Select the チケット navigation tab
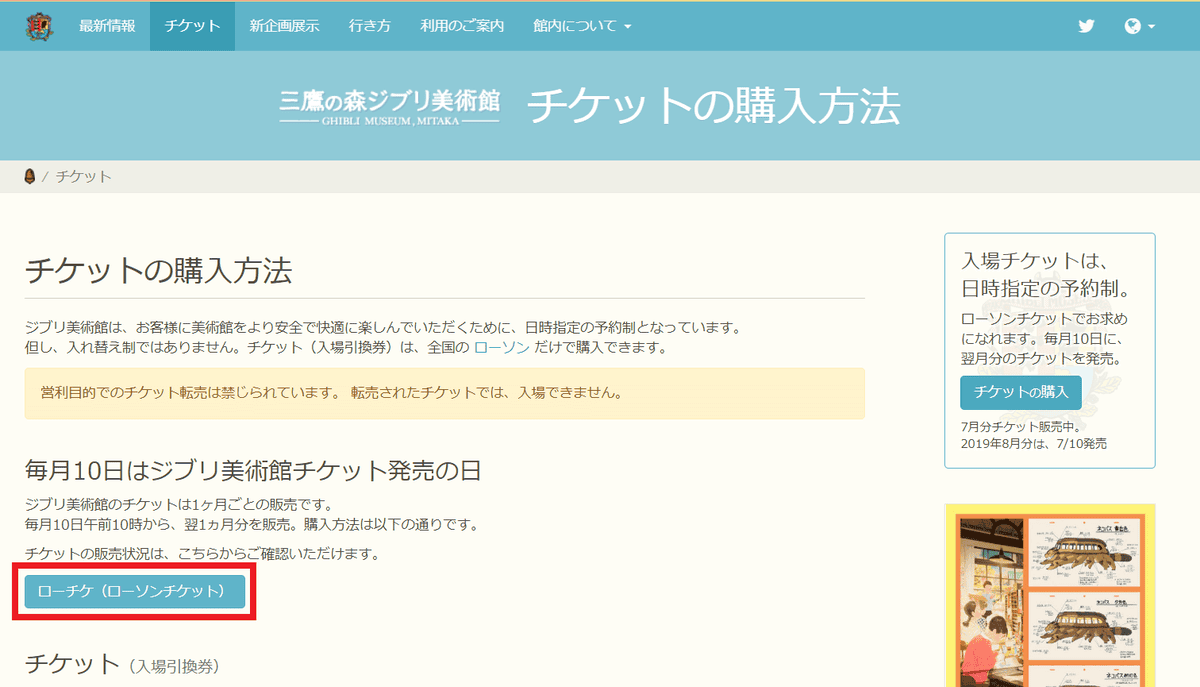Viewport: 1200px width, 687px height. tap(192, 26)
